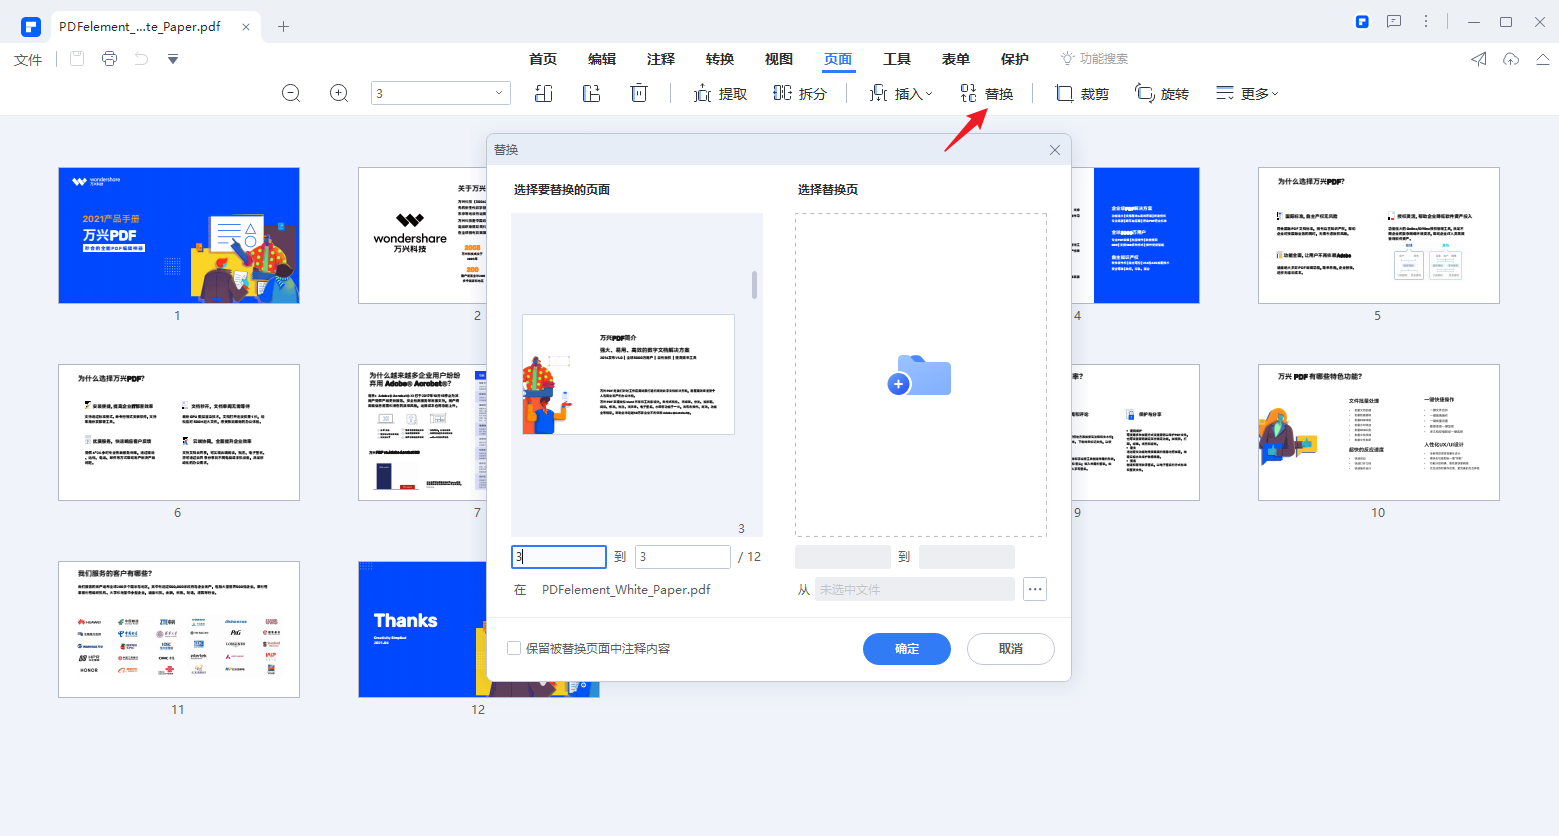Screen dimensions: 1559x836
Task: Zoom out using the minus magnifier icon
Action: tap(290, 93)
